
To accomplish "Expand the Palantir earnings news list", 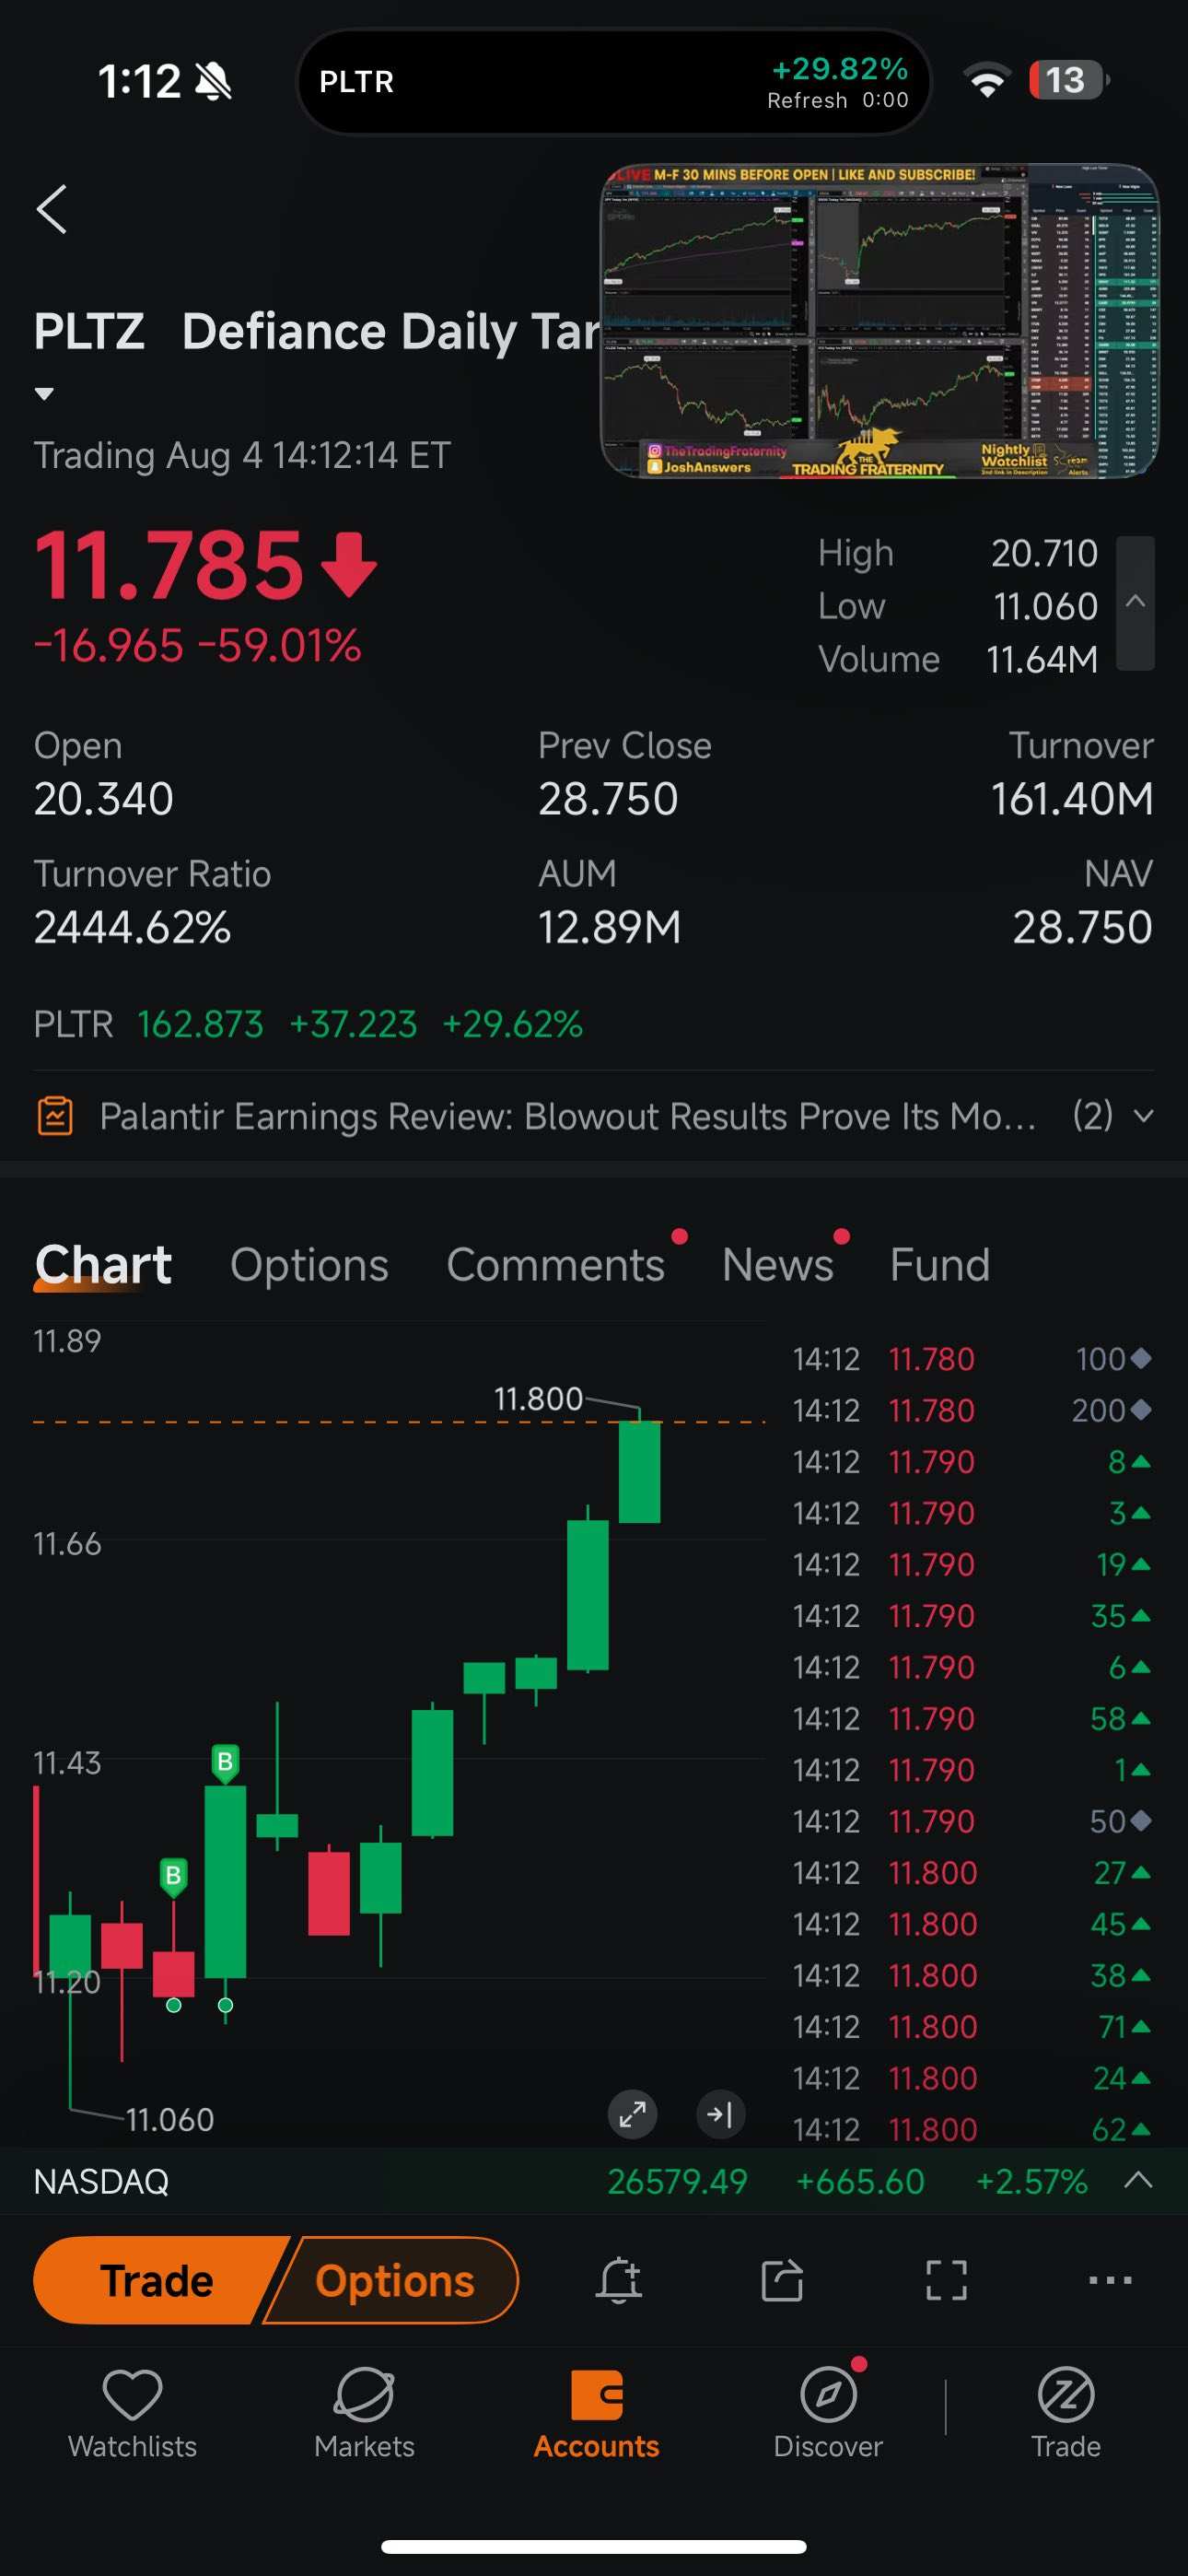I will click(x=1144, y=1116).
